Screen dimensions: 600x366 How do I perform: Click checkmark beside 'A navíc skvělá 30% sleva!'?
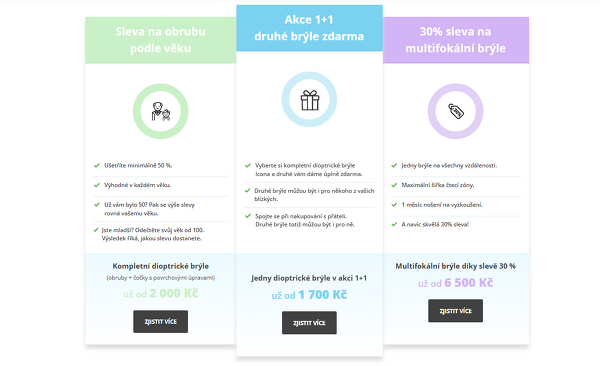(x=394, y=224)
